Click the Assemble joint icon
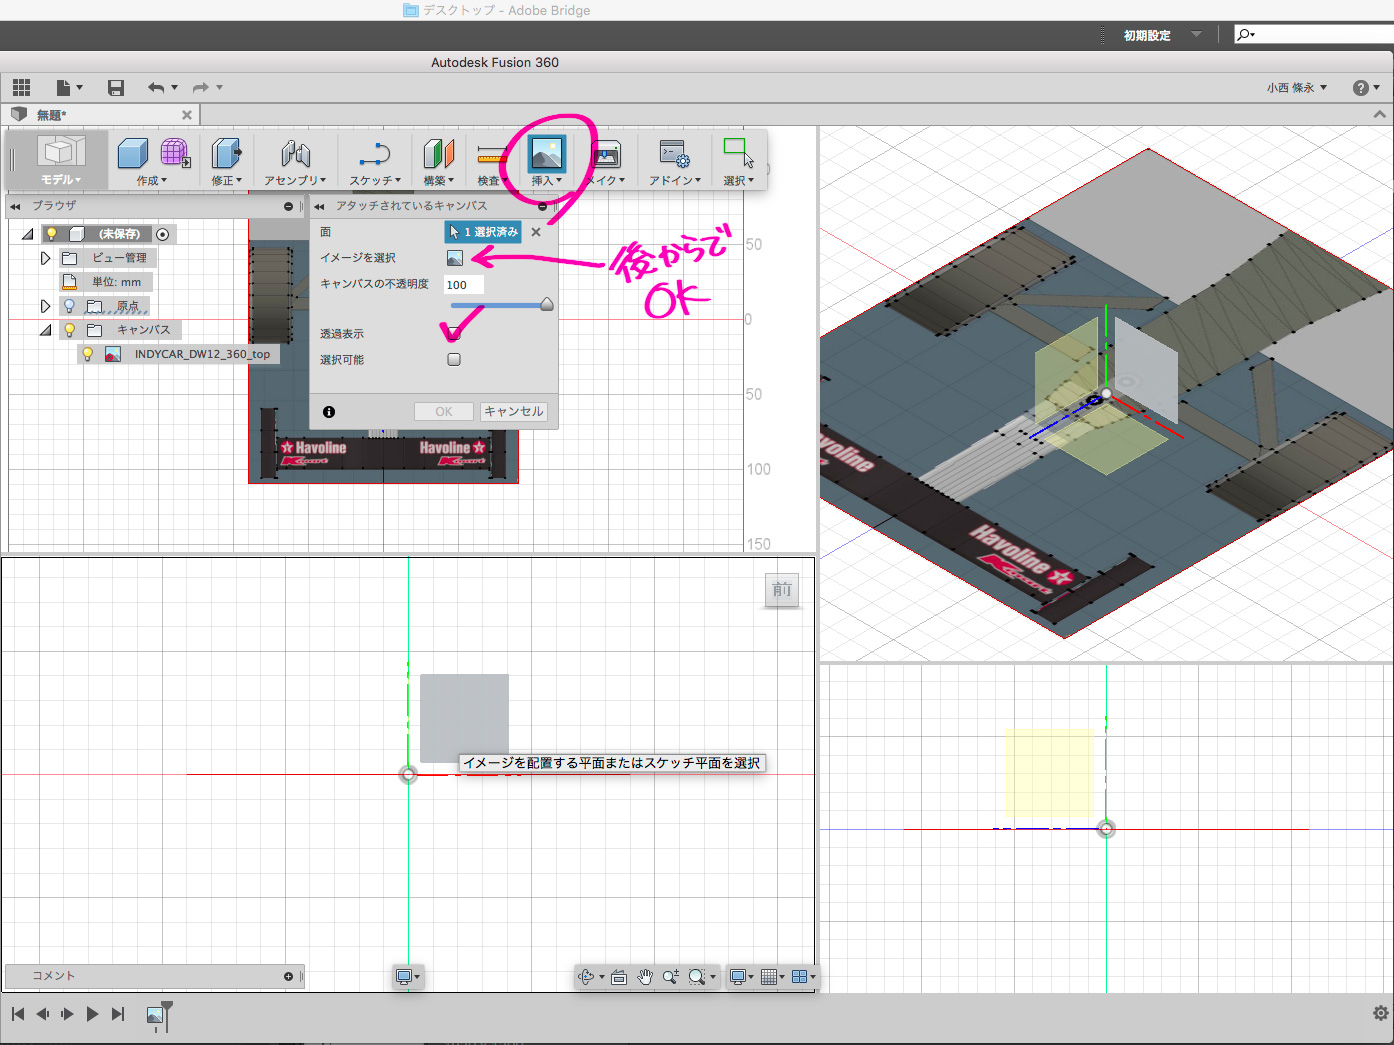This screenshot has width=1394, height=1045. pos(295,153)
